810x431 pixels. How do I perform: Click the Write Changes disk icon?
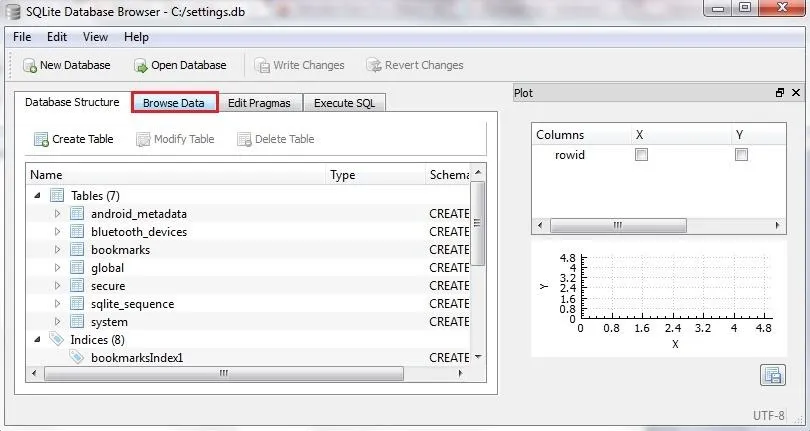(x=262, y=66)
